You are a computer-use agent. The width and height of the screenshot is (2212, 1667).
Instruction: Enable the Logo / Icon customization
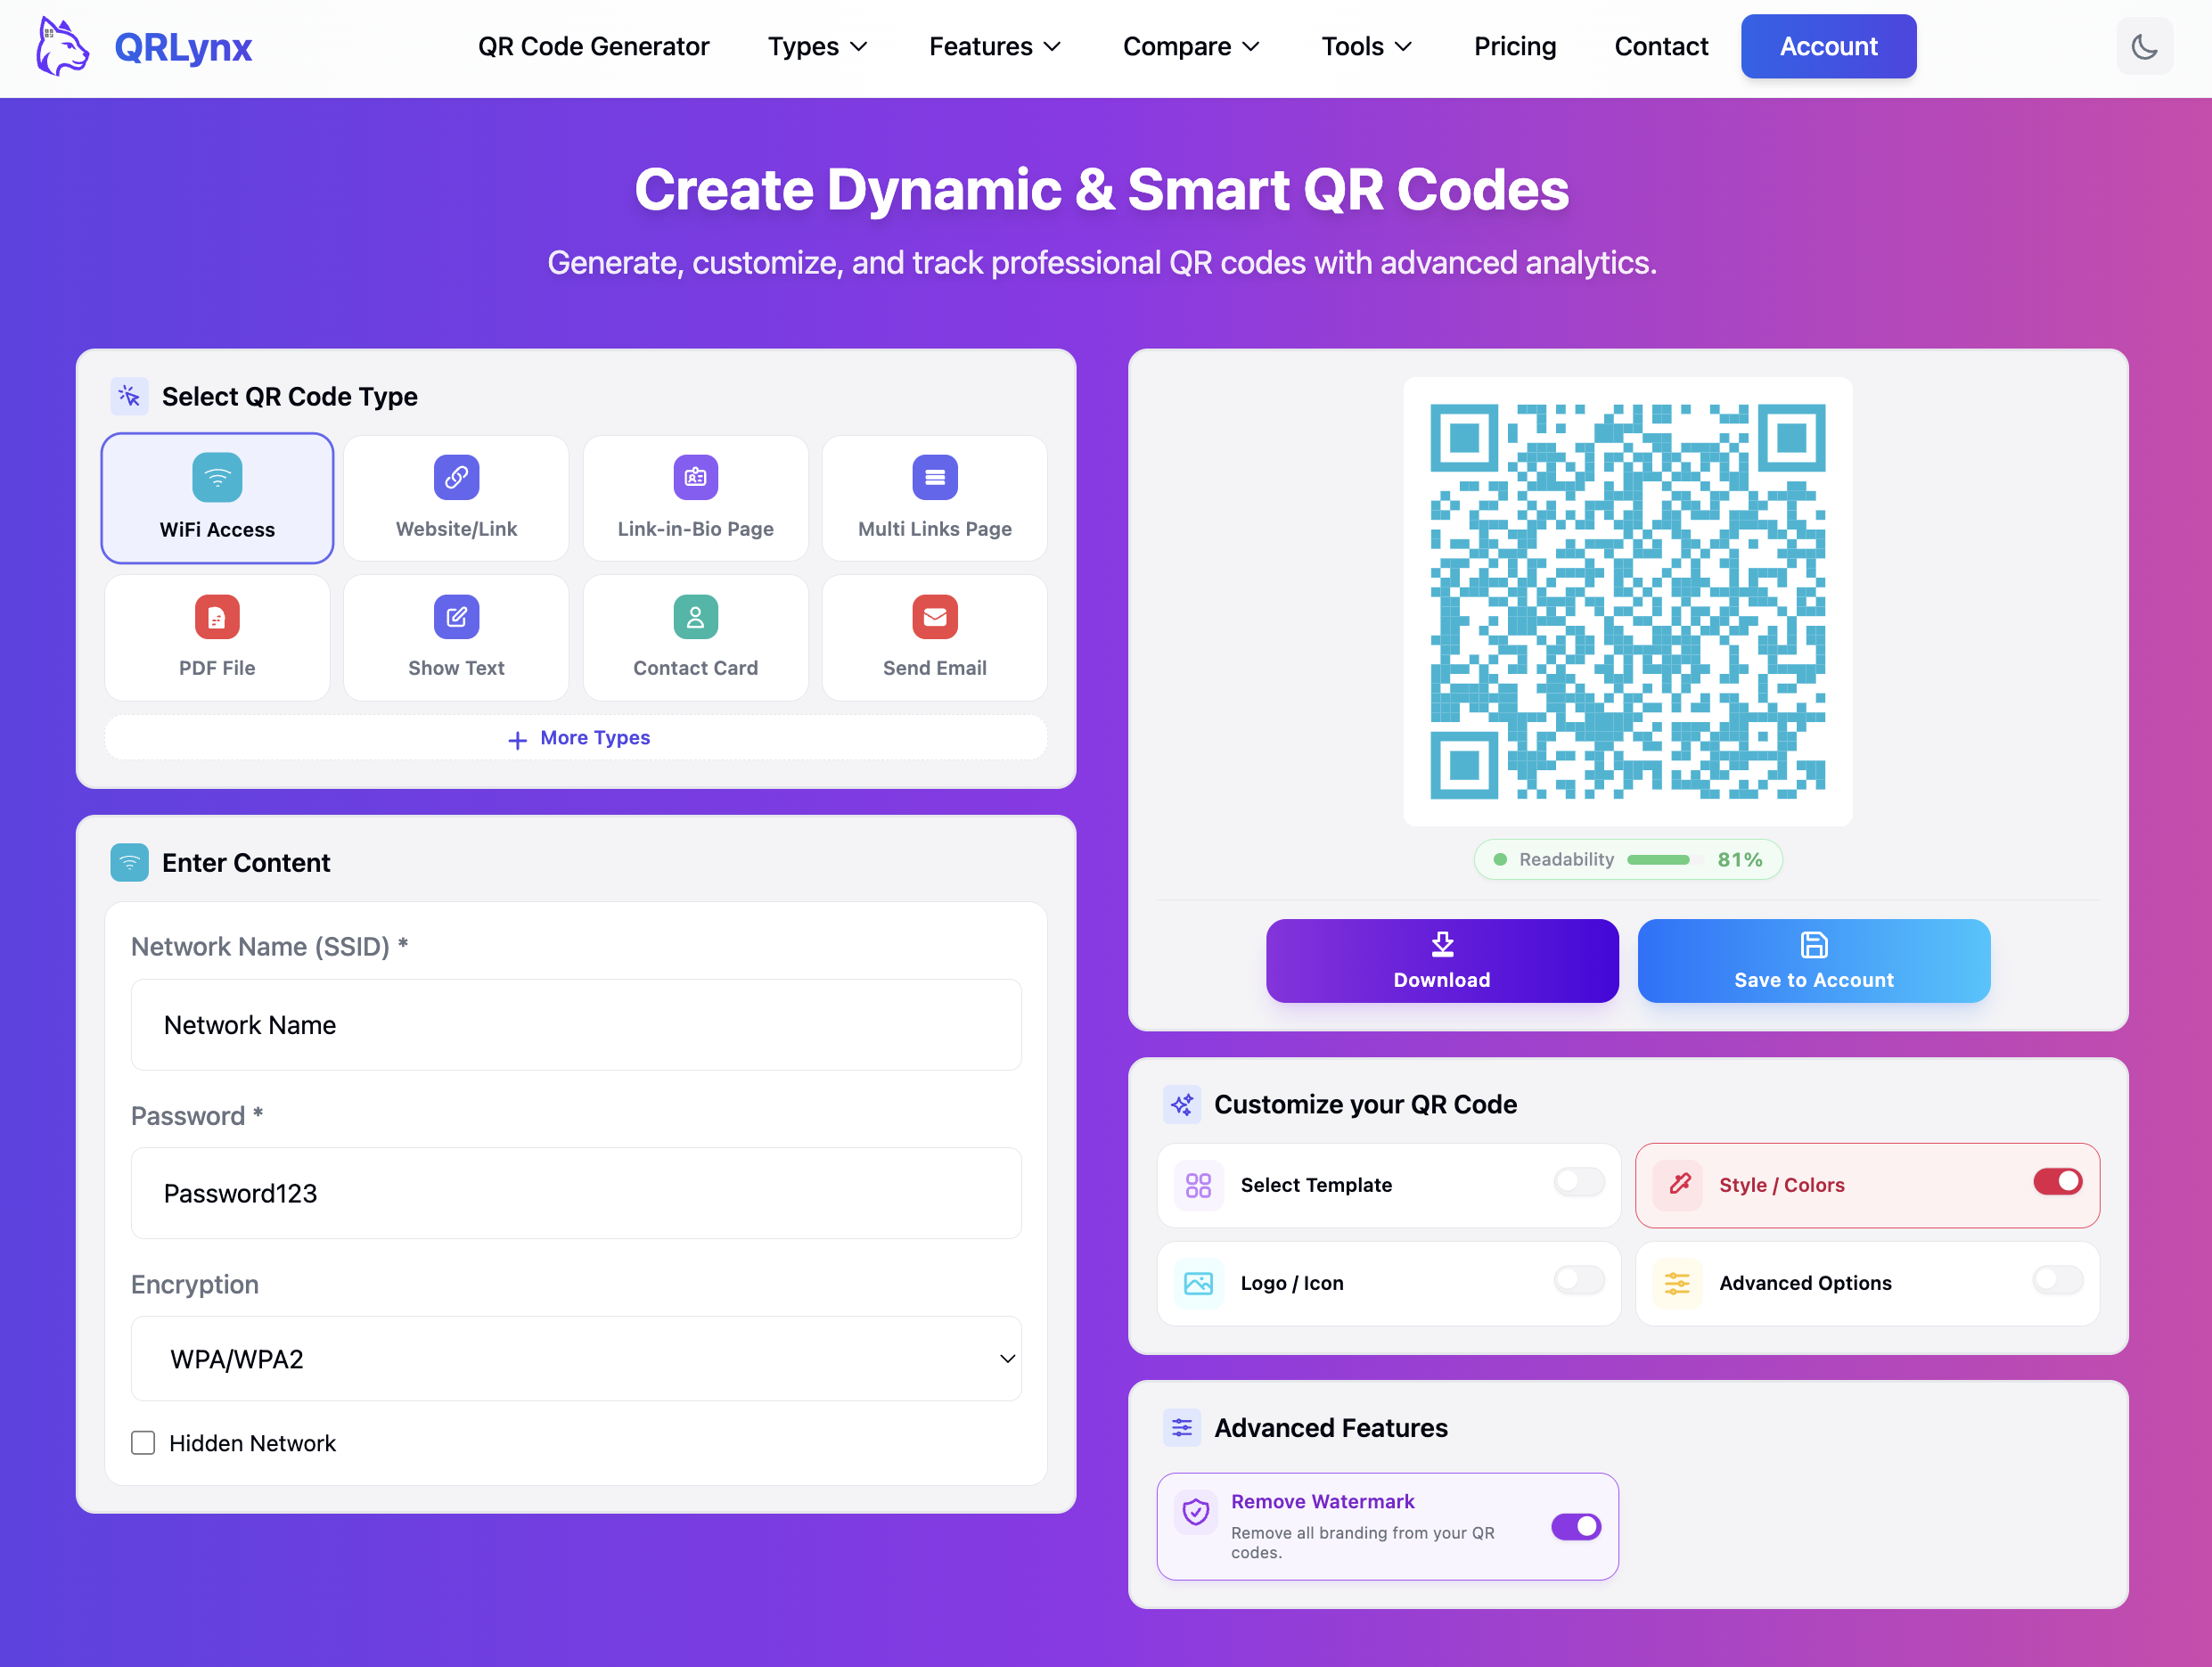pos(1578,1281)
